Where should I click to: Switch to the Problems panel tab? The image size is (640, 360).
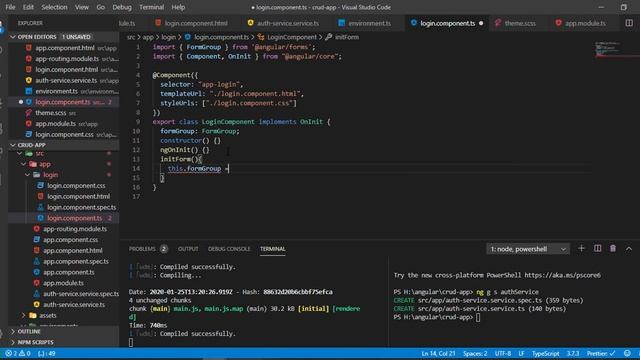point(142,249)
